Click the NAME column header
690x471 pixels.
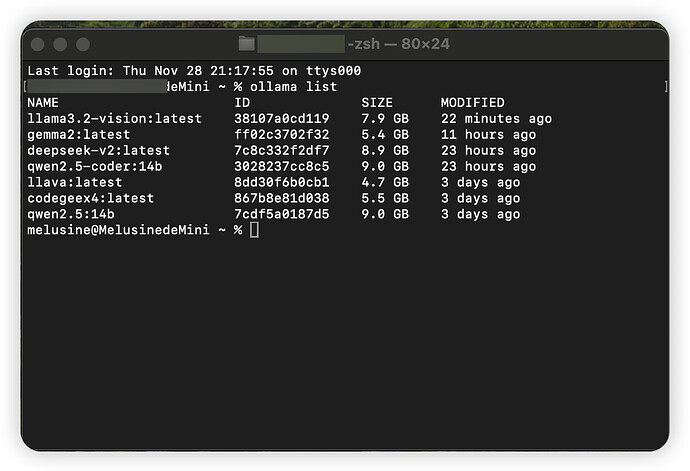[x=43, y=103]
